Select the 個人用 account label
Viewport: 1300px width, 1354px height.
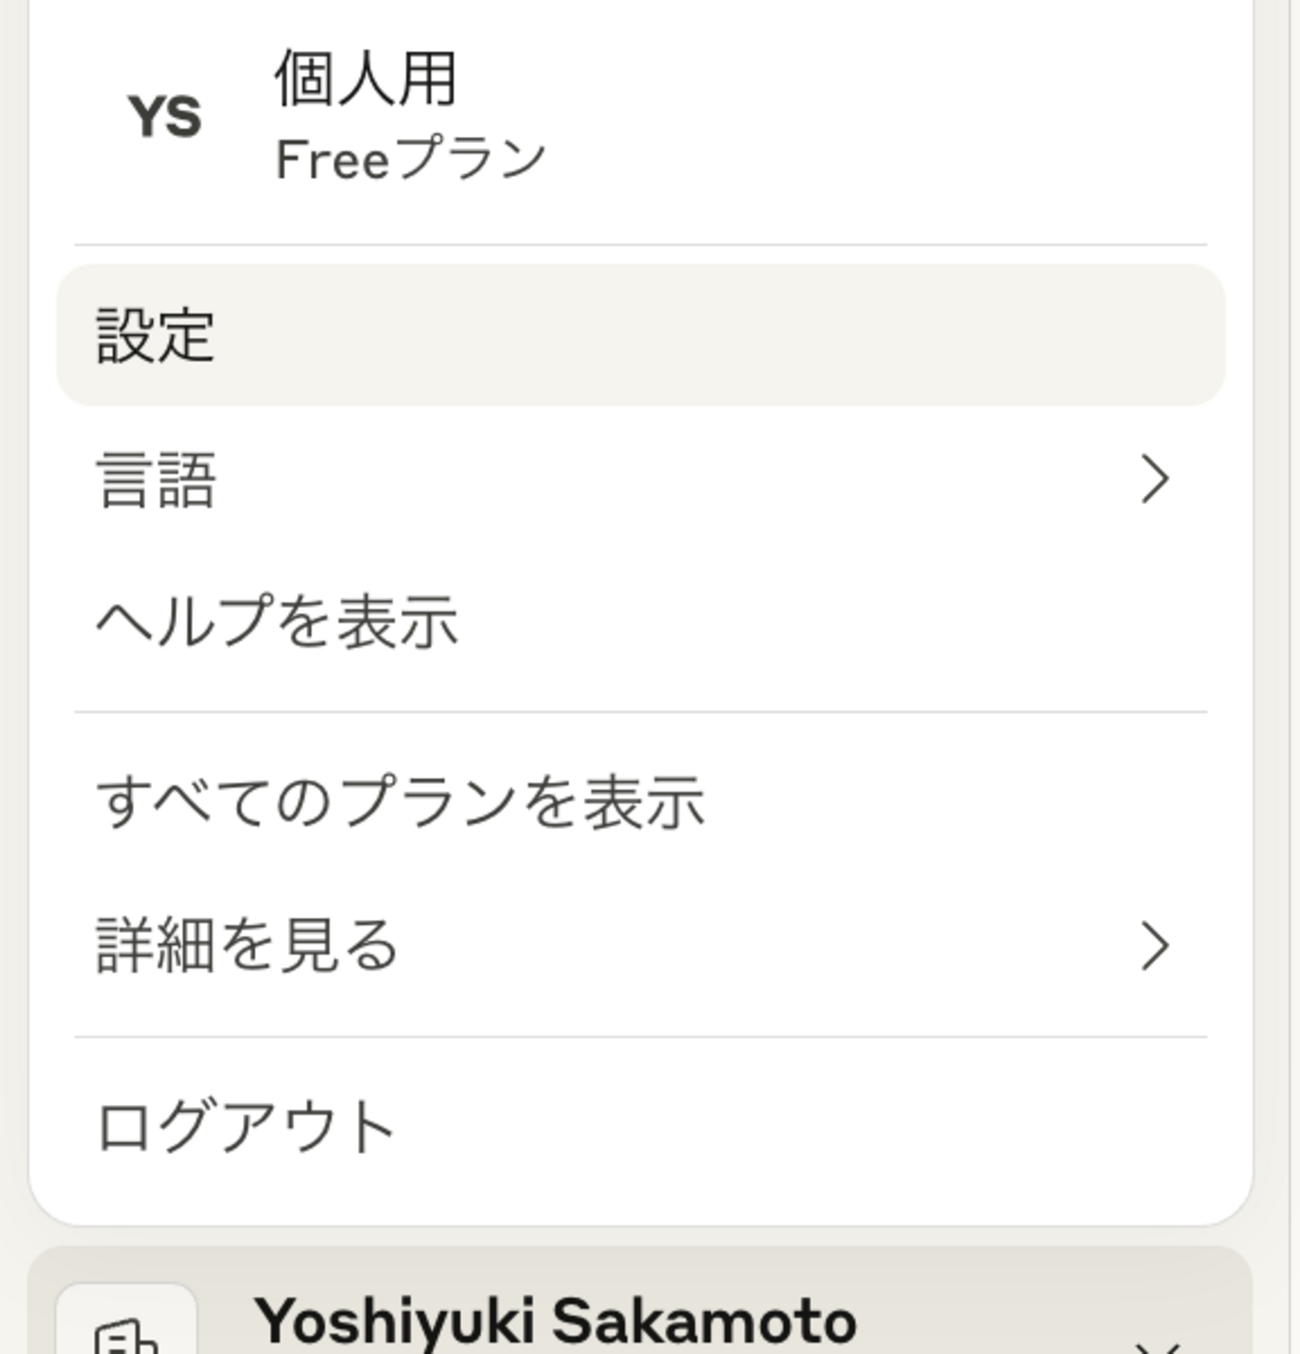[365, 79]
